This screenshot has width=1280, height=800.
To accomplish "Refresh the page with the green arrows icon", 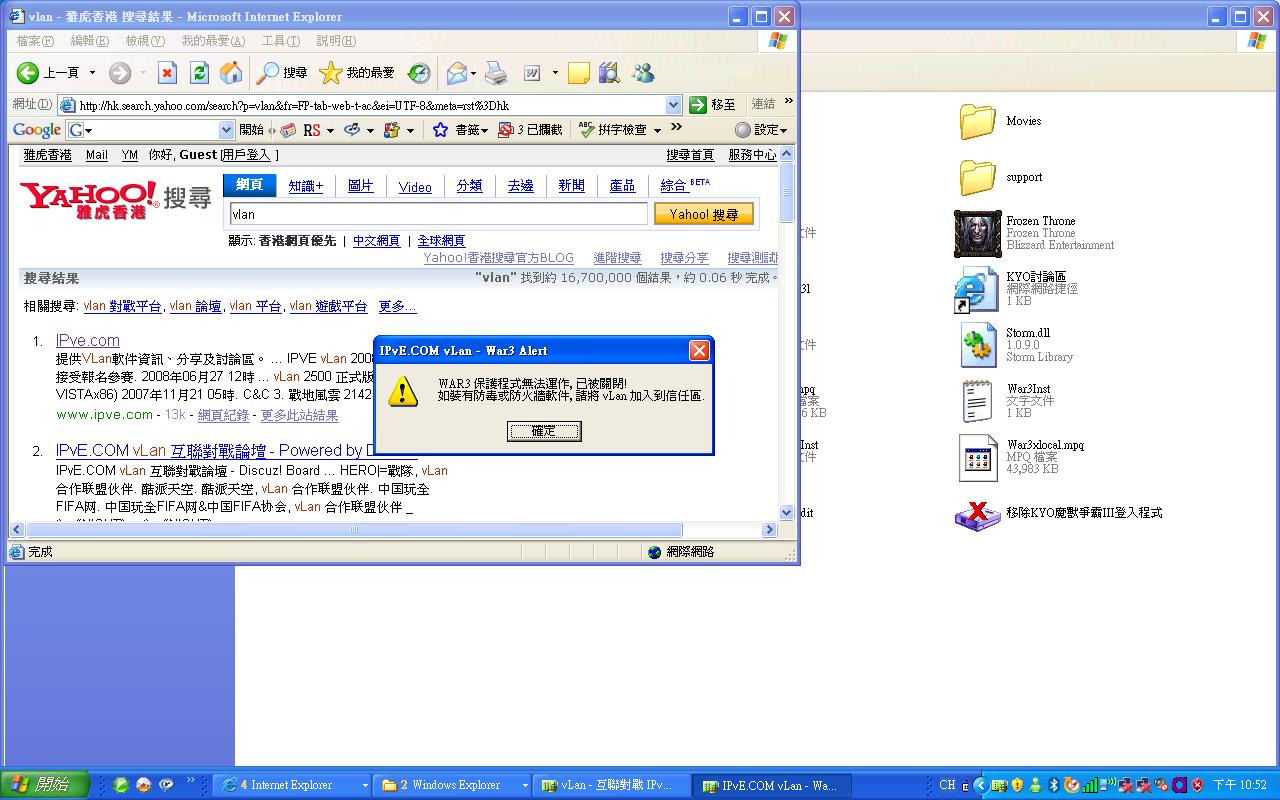I will 199,73.
